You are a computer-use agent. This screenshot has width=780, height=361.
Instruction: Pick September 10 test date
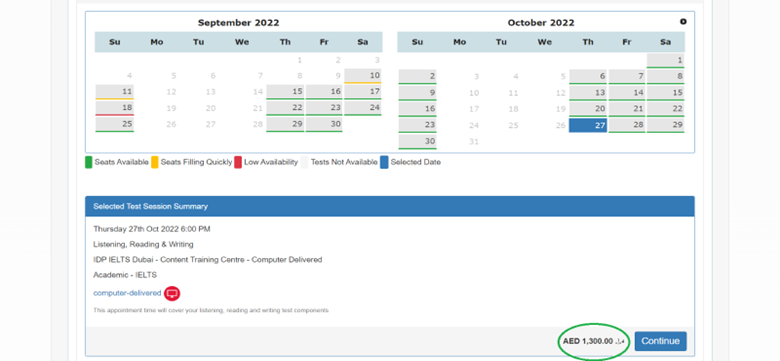363,76
